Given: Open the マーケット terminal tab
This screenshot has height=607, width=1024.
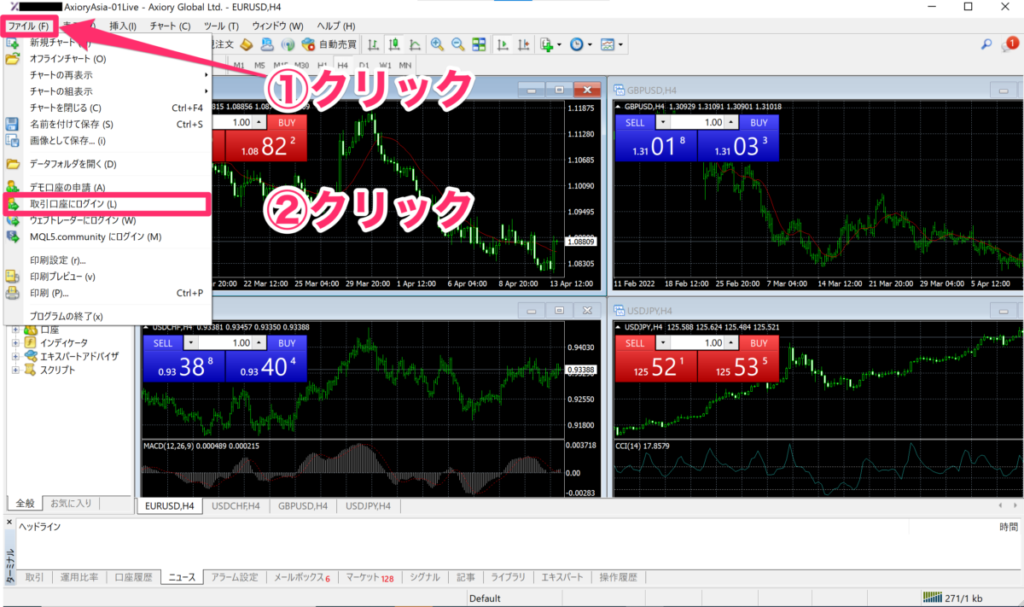Looking at the screenshot, I should (370, 578).
